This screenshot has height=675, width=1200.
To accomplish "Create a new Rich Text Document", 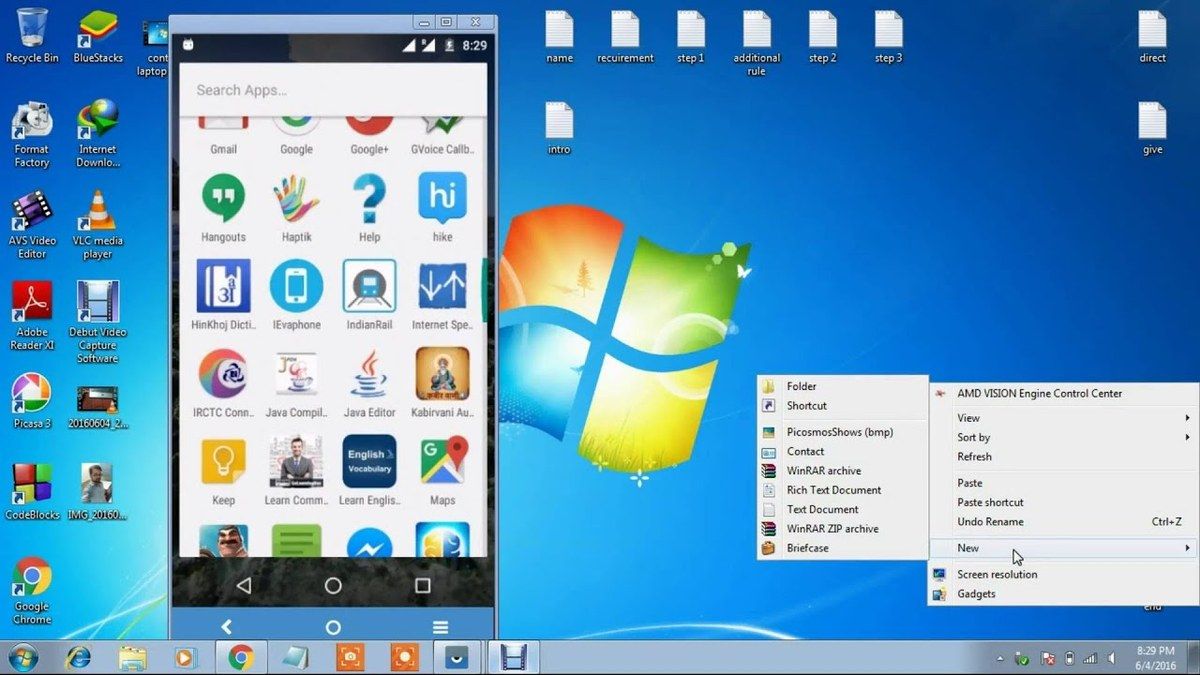I will coord(842,490).
